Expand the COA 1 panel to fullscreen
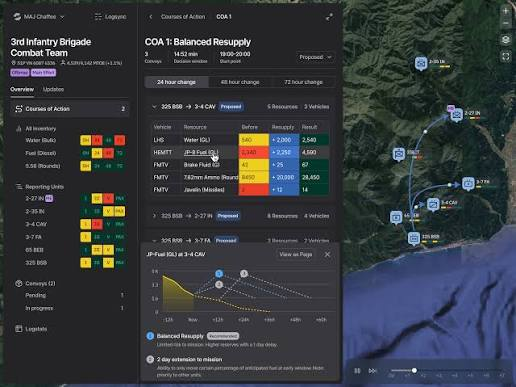This screenshot has height=387, width=516. 329,17
